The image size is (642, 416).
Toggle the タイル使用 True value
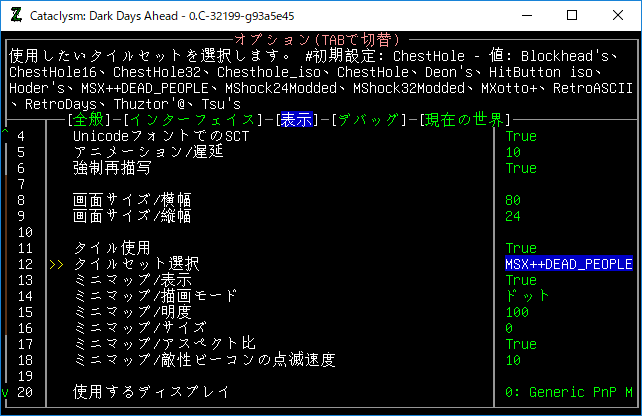(521, 248)
